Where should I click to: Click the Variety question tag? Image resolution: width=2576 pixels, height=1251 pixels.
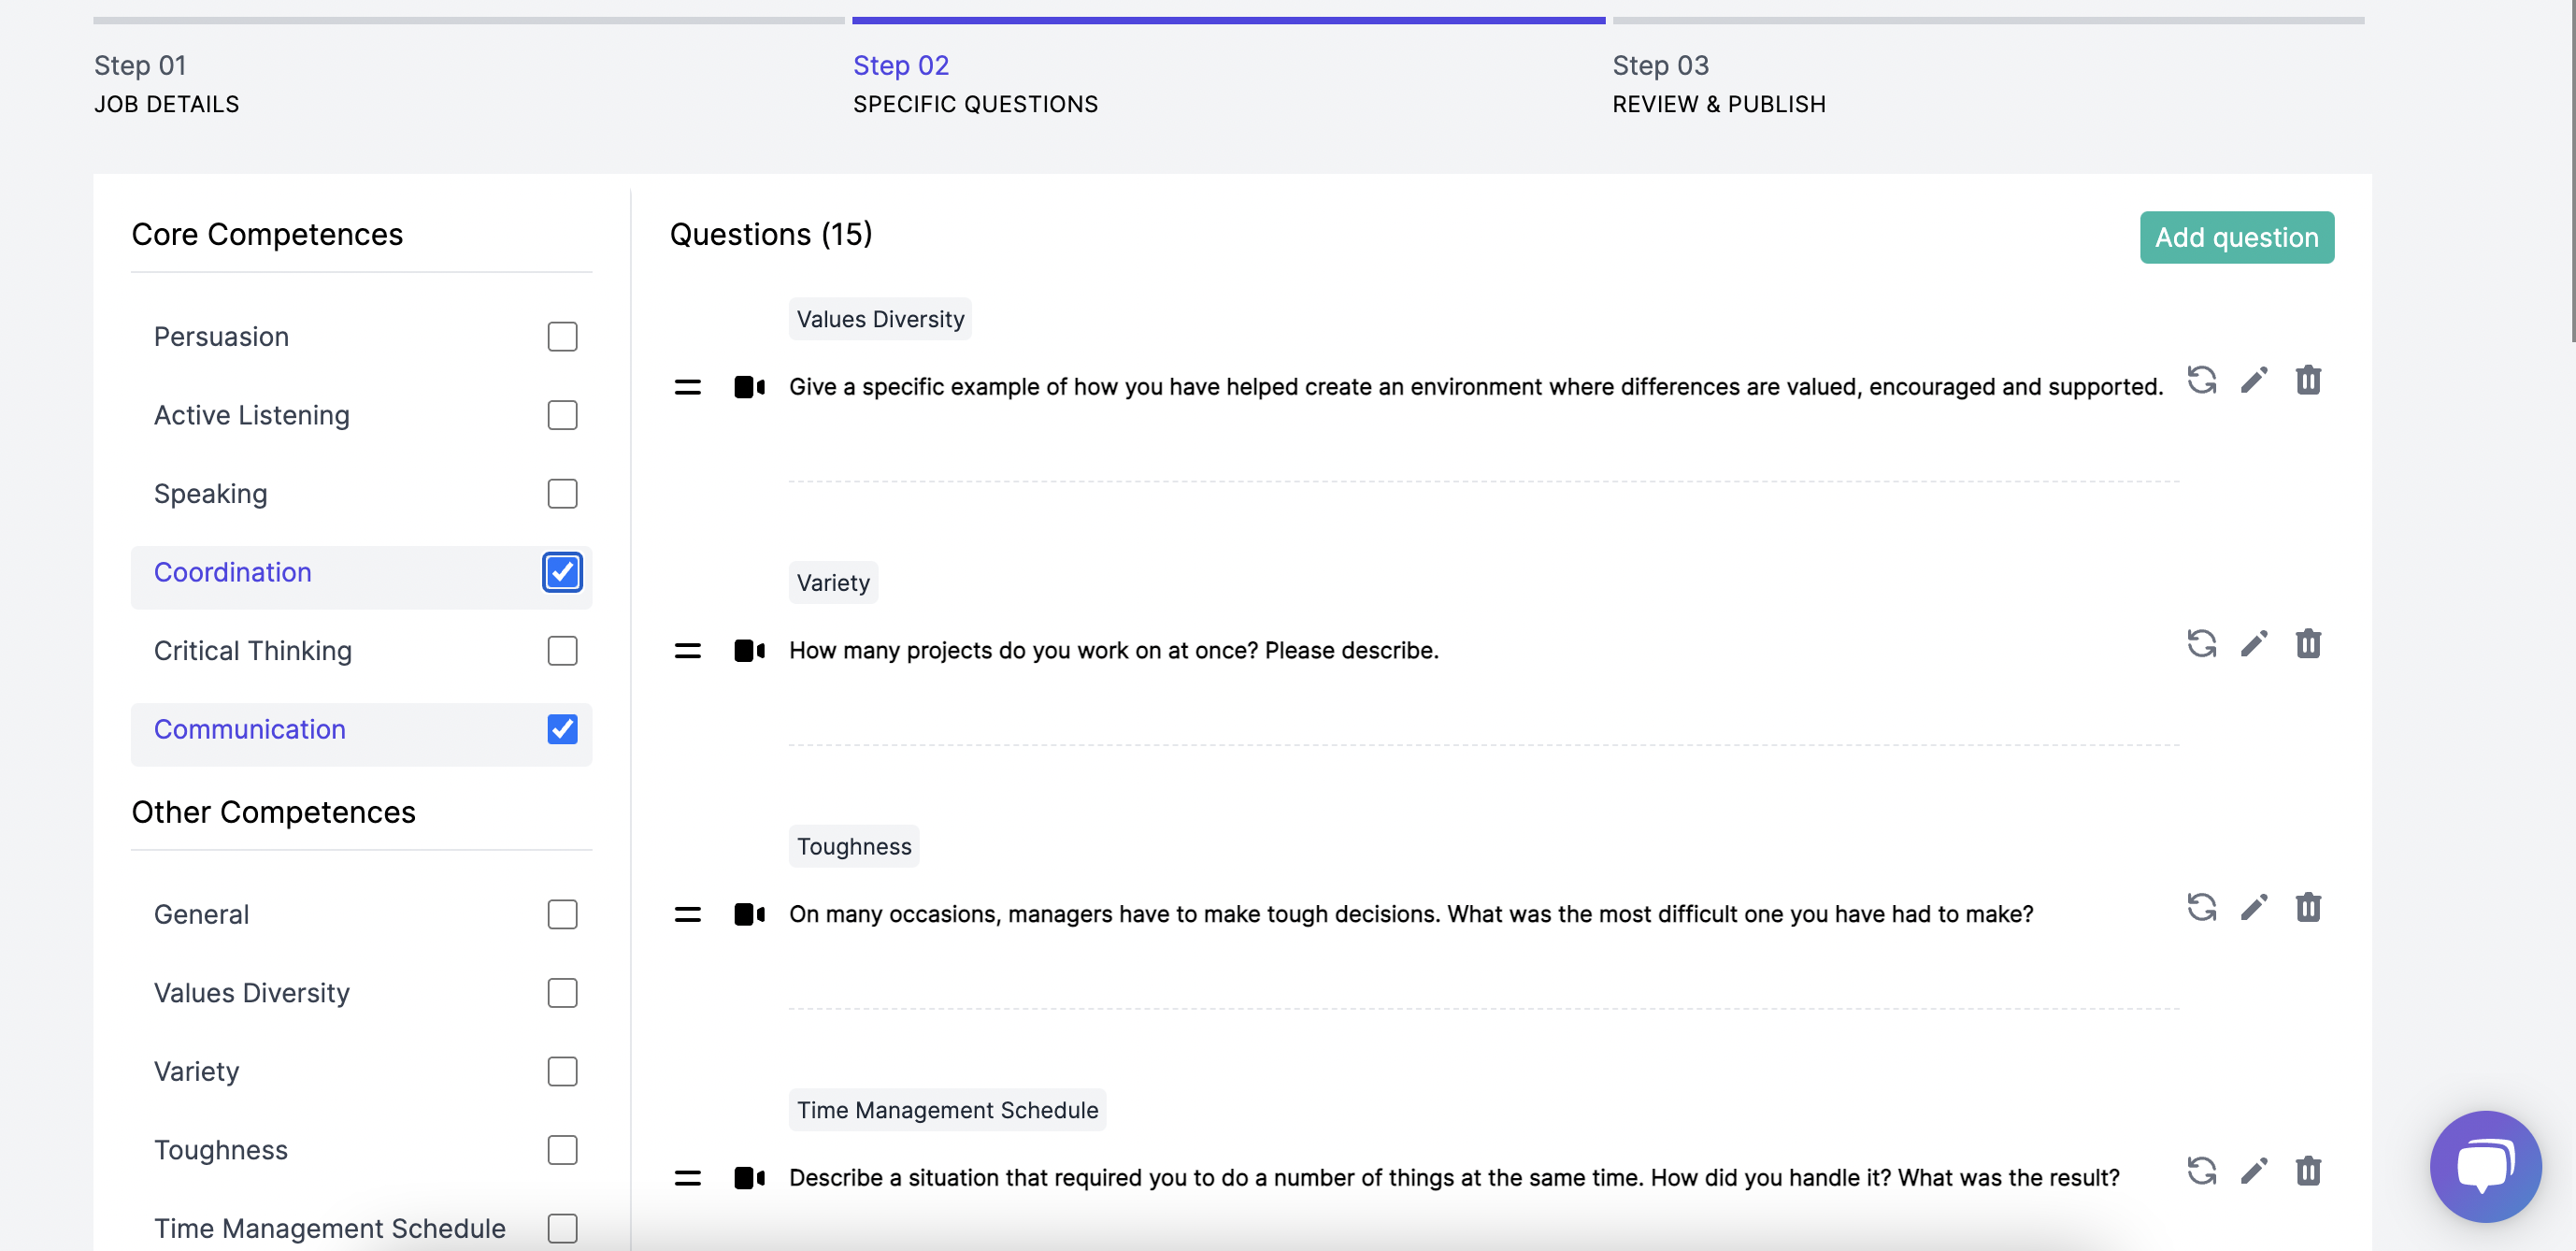coord(833,583)
